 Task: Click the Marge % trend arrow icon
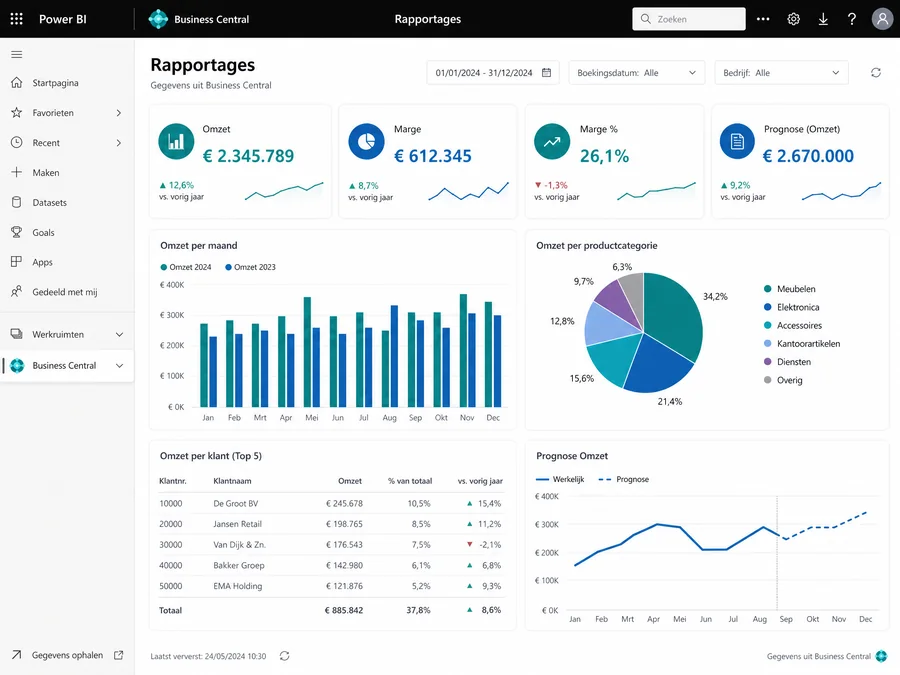pos(552,141)
